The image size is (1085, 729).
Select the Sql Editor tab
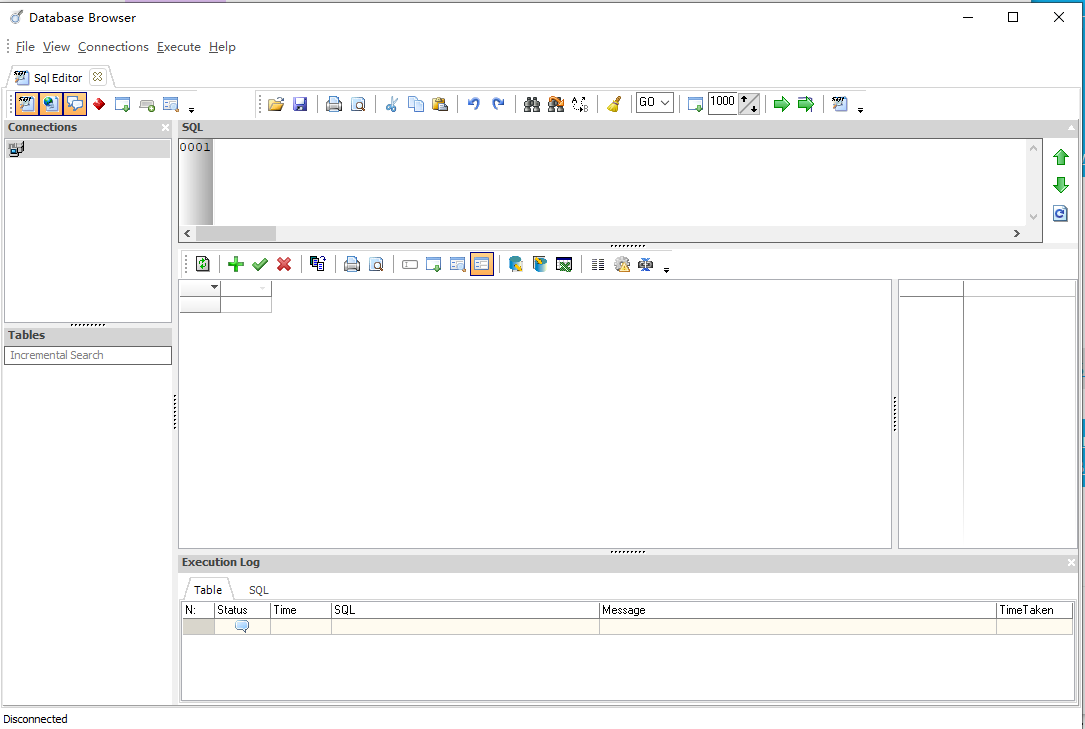tap(57, 77)
